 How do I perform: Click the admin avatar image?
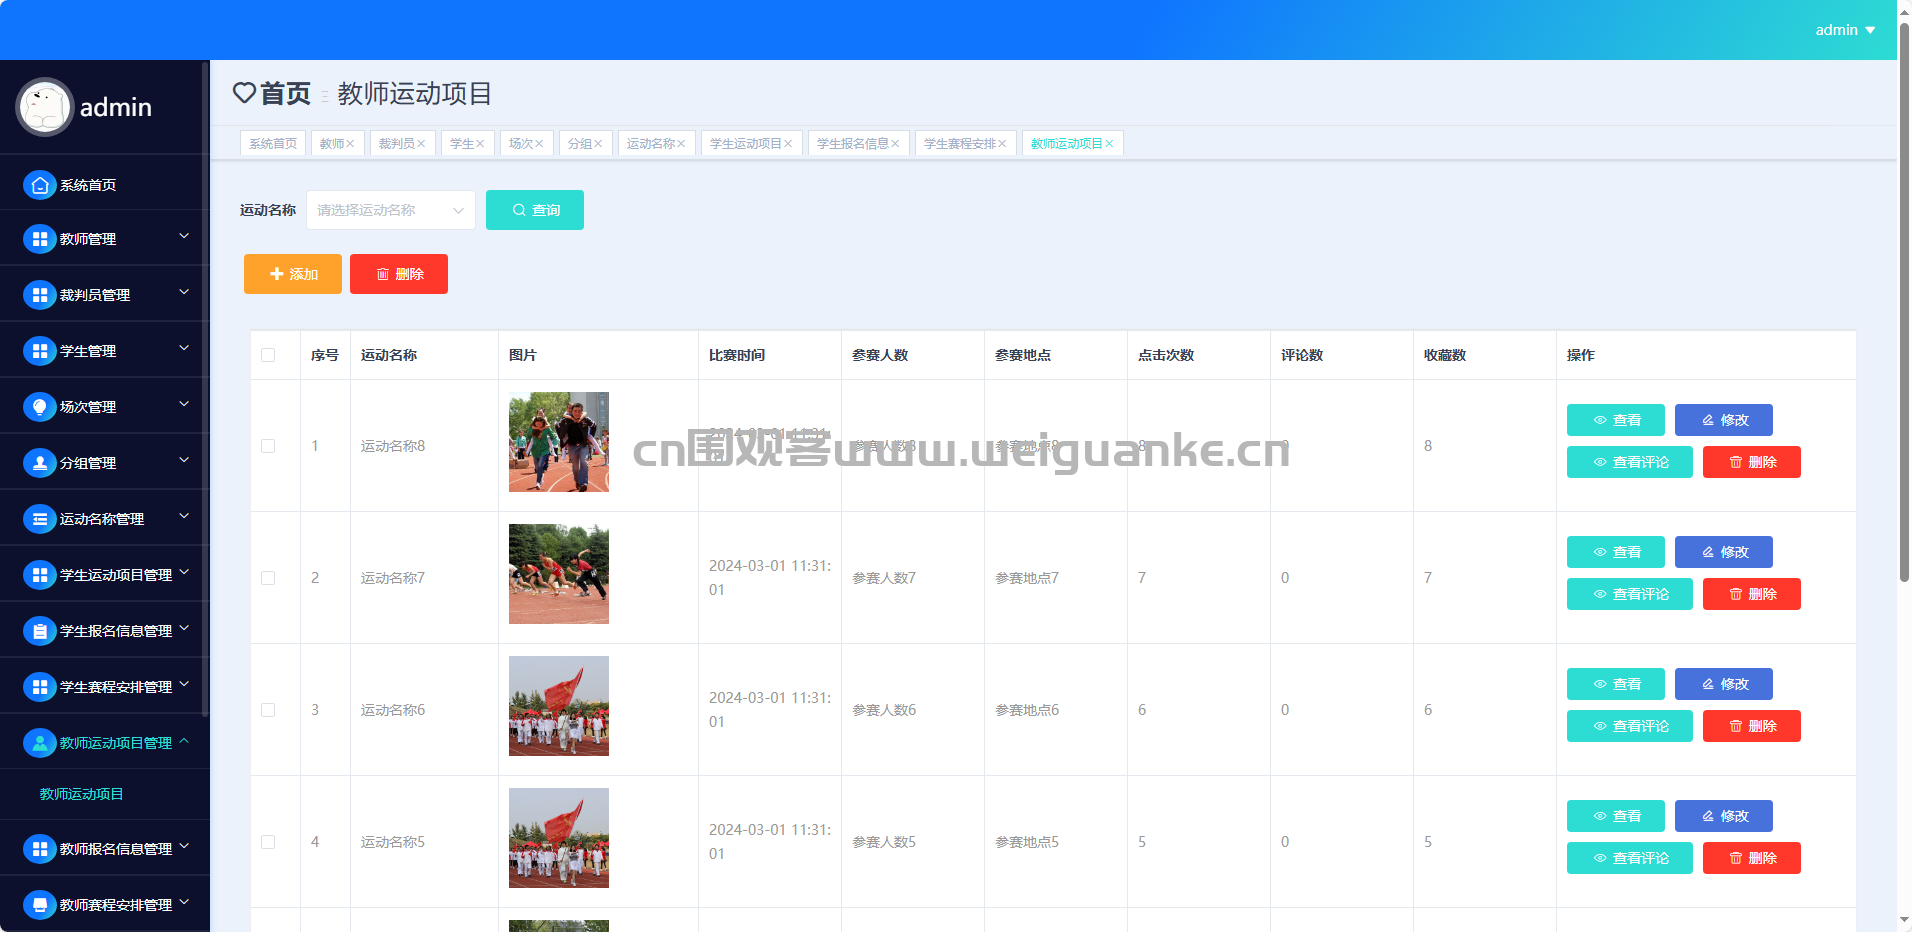45,107
